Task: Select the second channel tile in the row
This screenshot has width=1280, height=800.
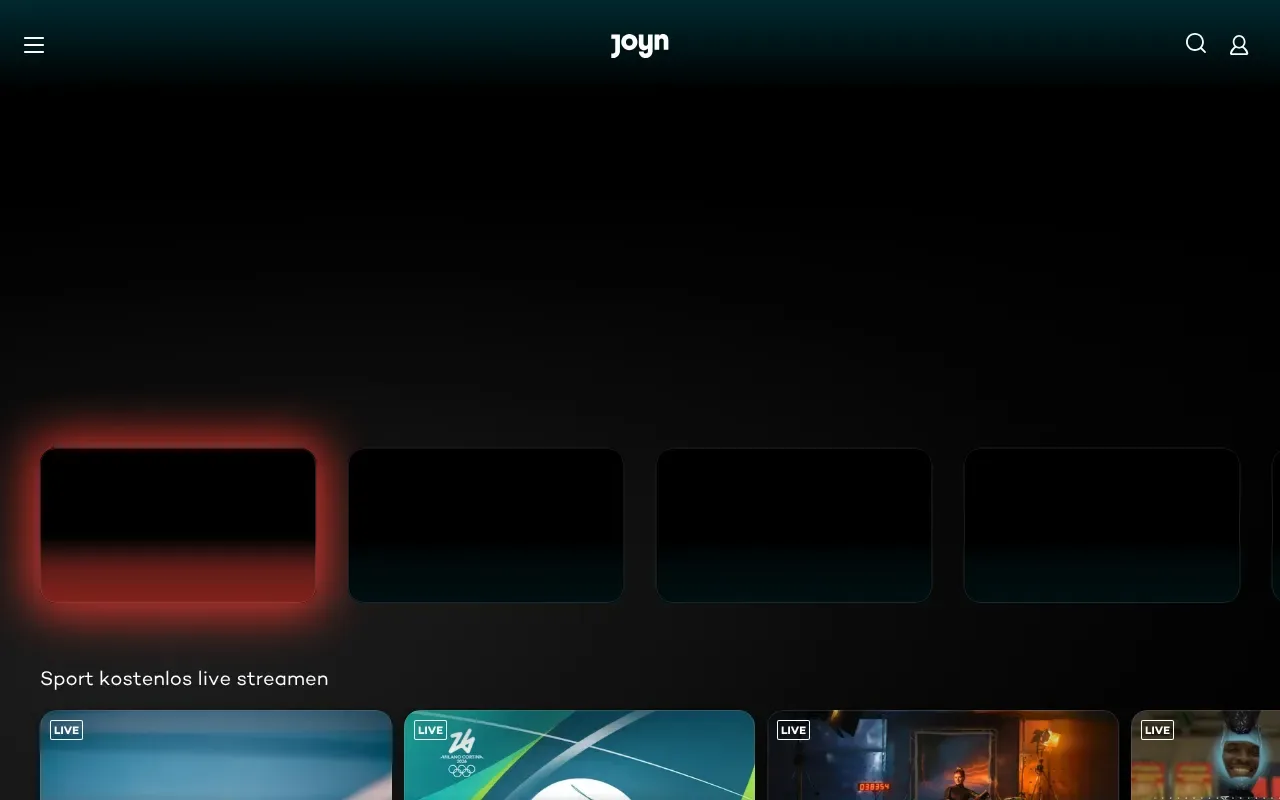Action: (x=486, y=525)
